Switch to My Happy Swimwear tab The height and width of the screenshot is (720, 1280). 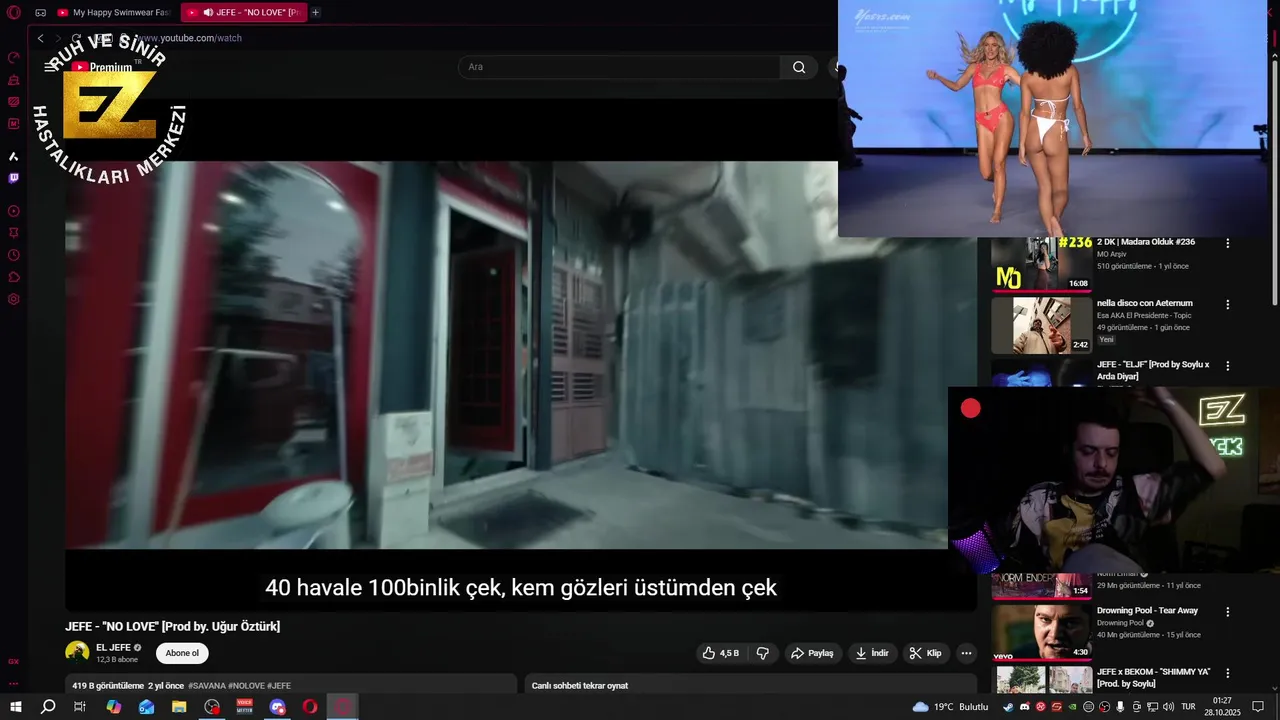pos(114,13)
